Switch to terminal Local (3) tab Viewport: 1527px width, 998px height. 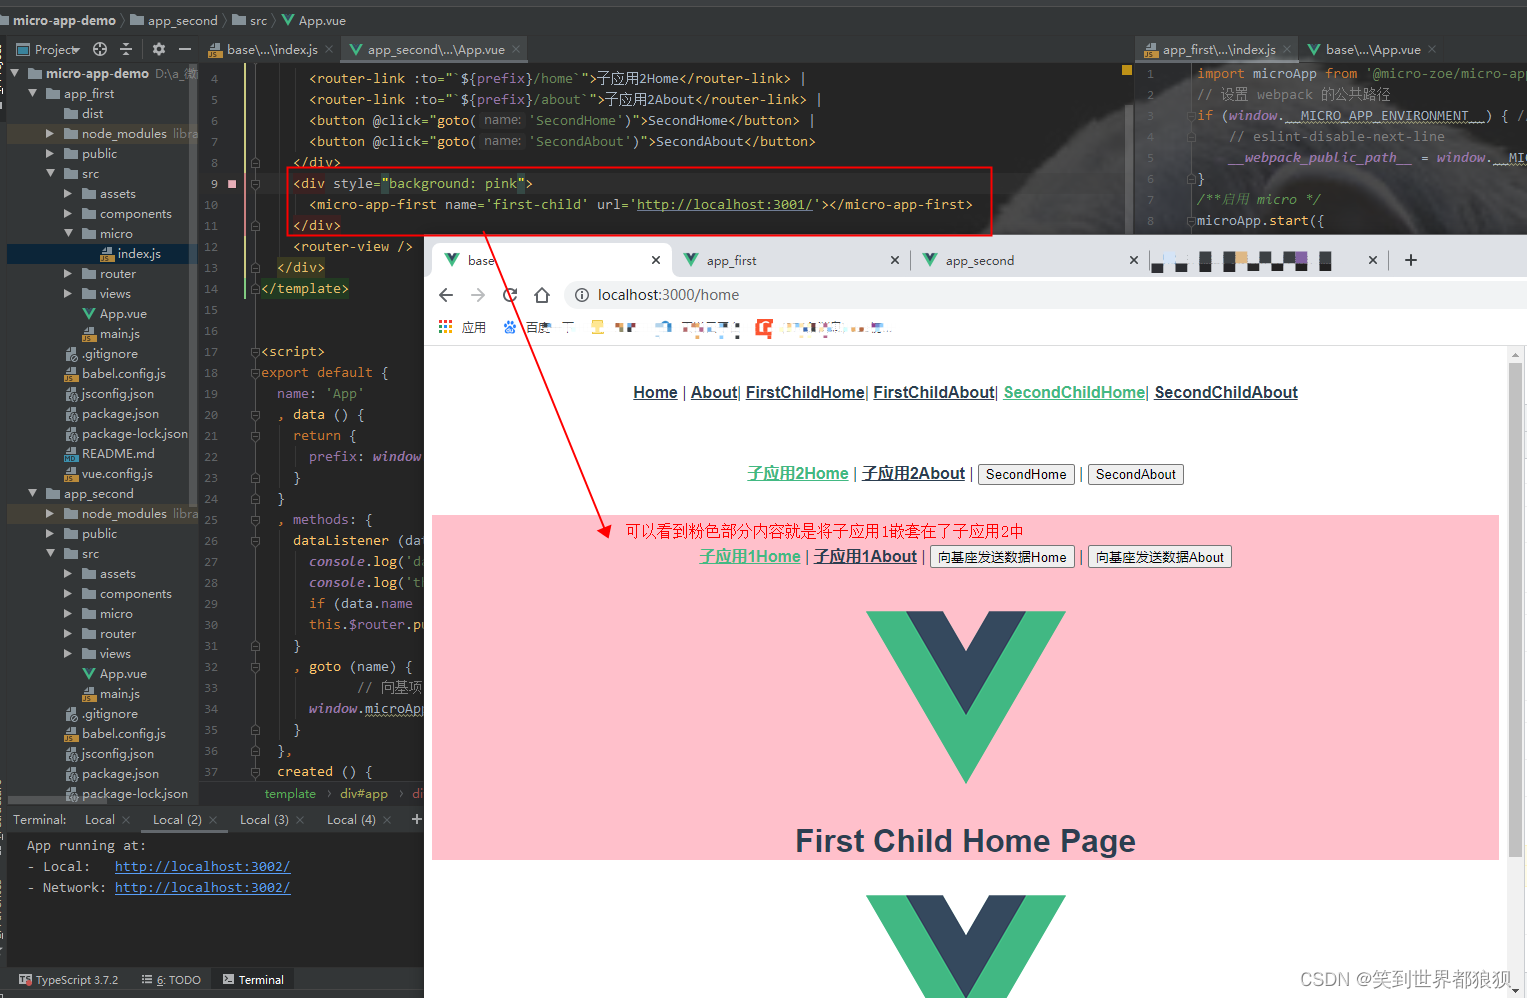[x=264, y=819]
